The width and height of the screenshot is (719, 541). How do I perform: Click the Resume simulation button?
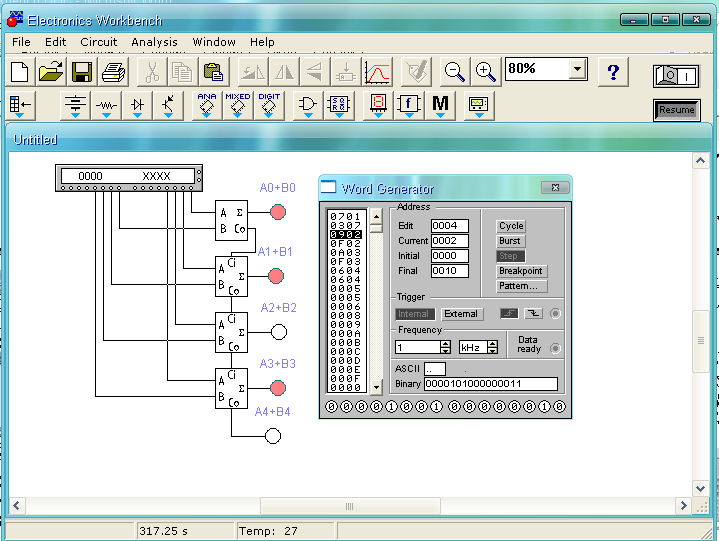click(676, 110)
